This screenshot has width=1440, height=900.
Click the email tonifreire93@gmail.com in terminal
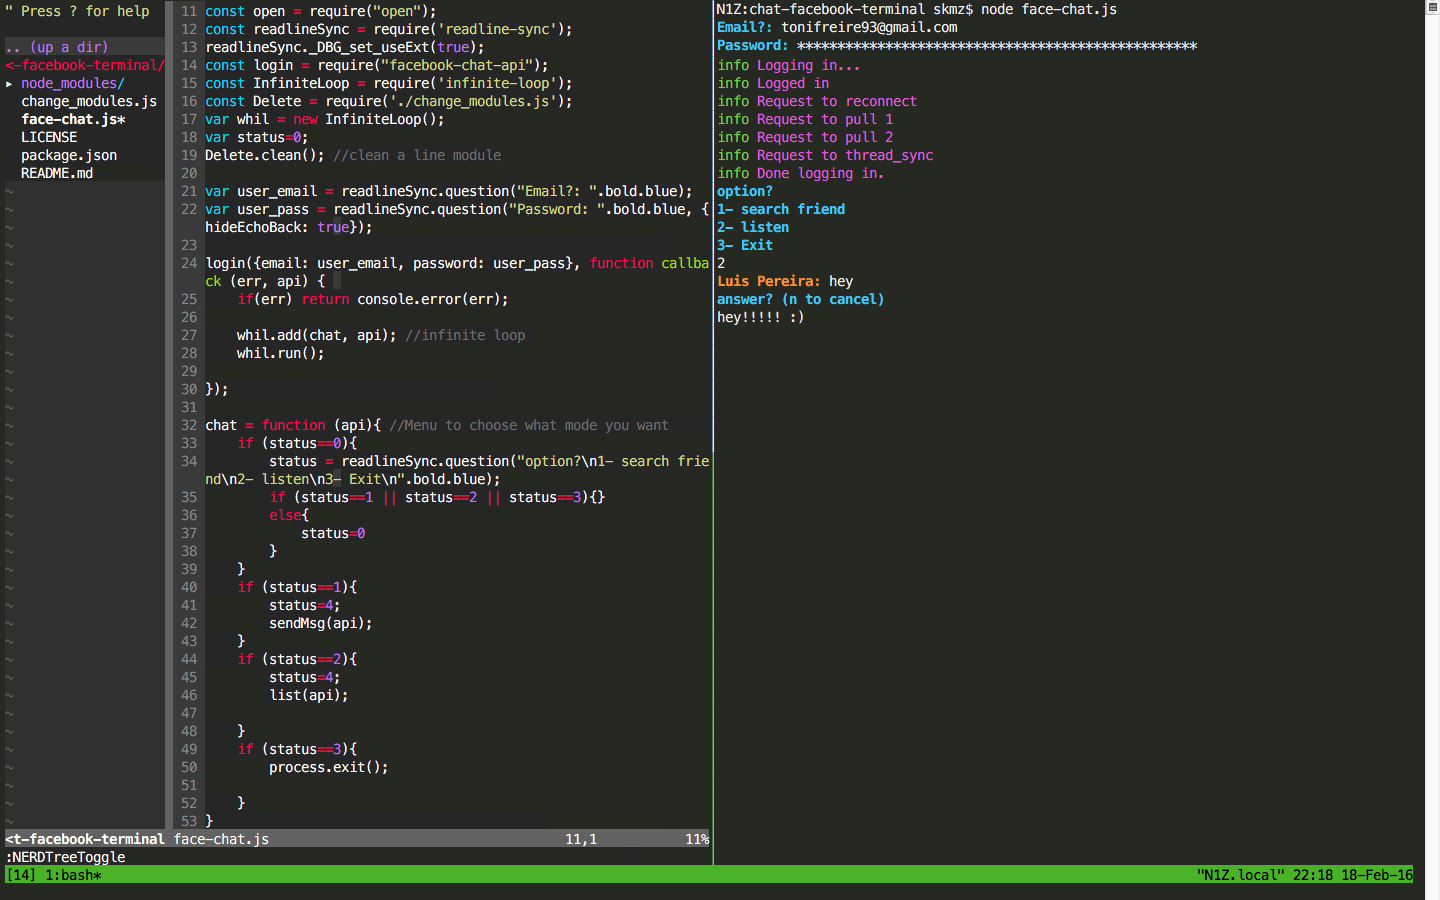point(869,27)
